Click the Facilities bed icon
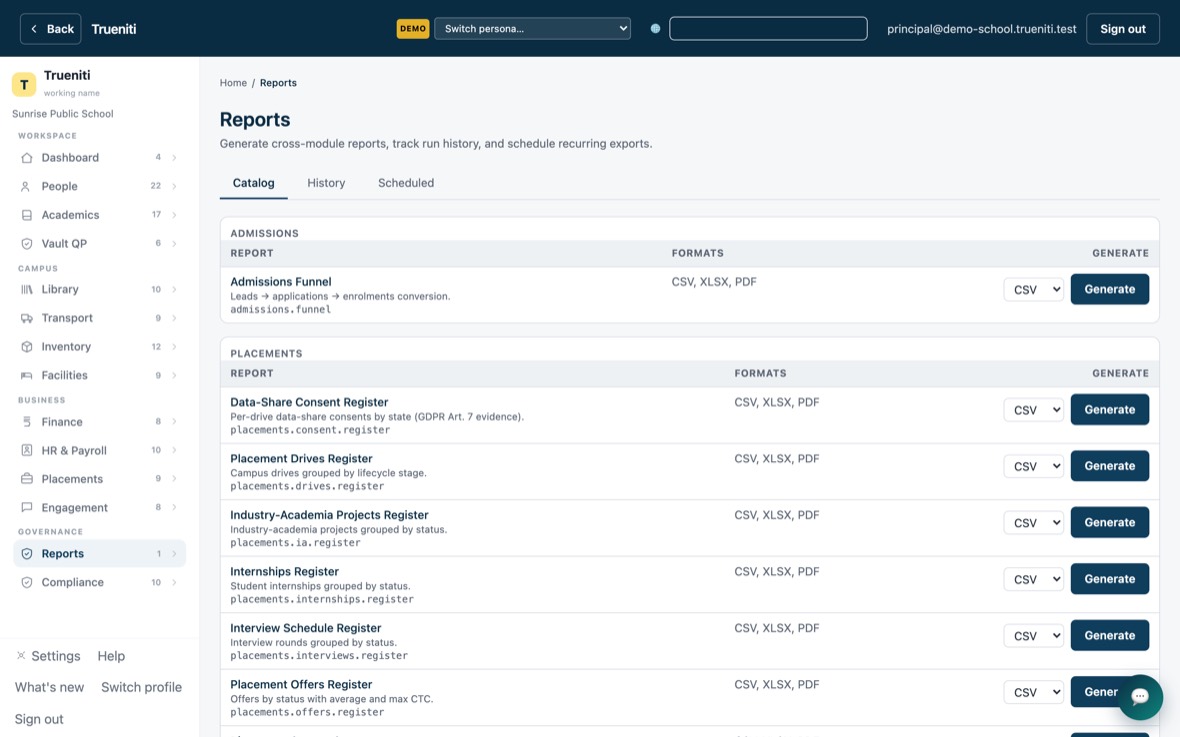 coord(26,375)
